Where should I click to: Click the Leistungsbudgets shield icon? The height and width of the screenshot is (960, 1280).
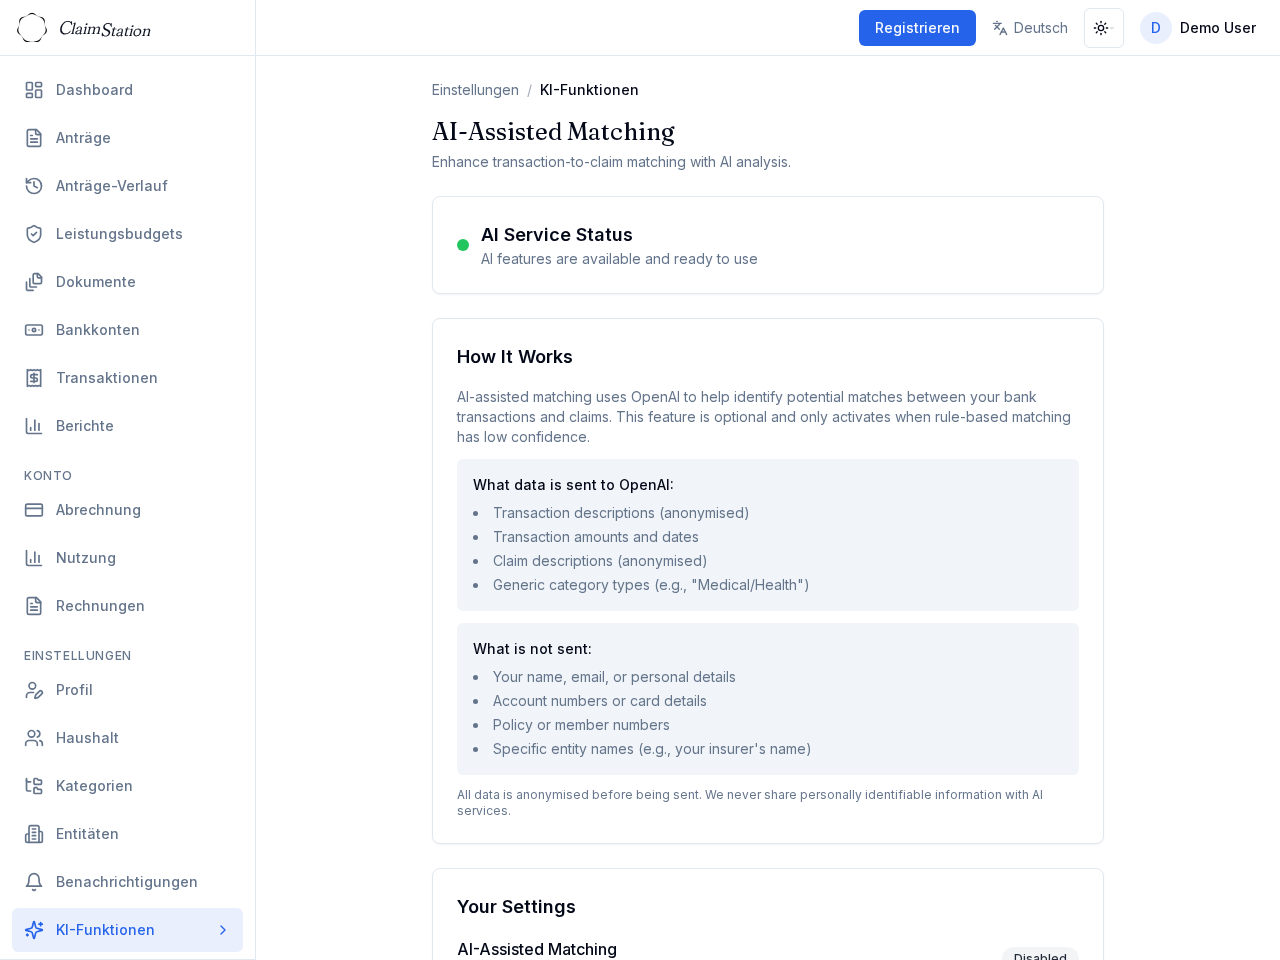point(34,234)
